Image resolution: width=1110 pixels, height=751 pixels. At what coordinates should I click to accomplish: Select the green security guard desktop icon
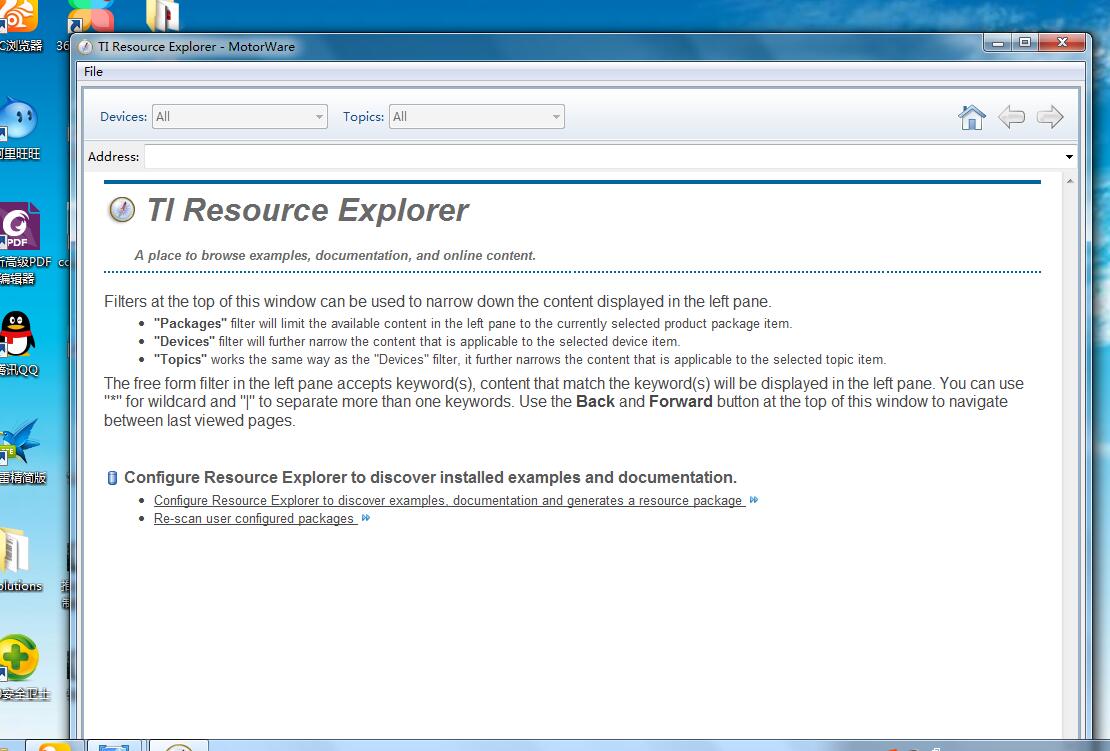coord(18,658)
